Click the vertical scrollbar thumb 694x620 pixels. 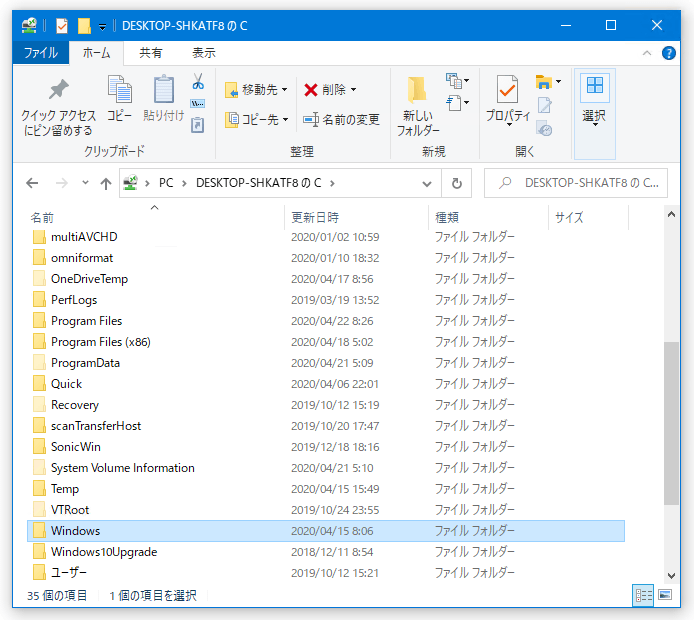671,423
